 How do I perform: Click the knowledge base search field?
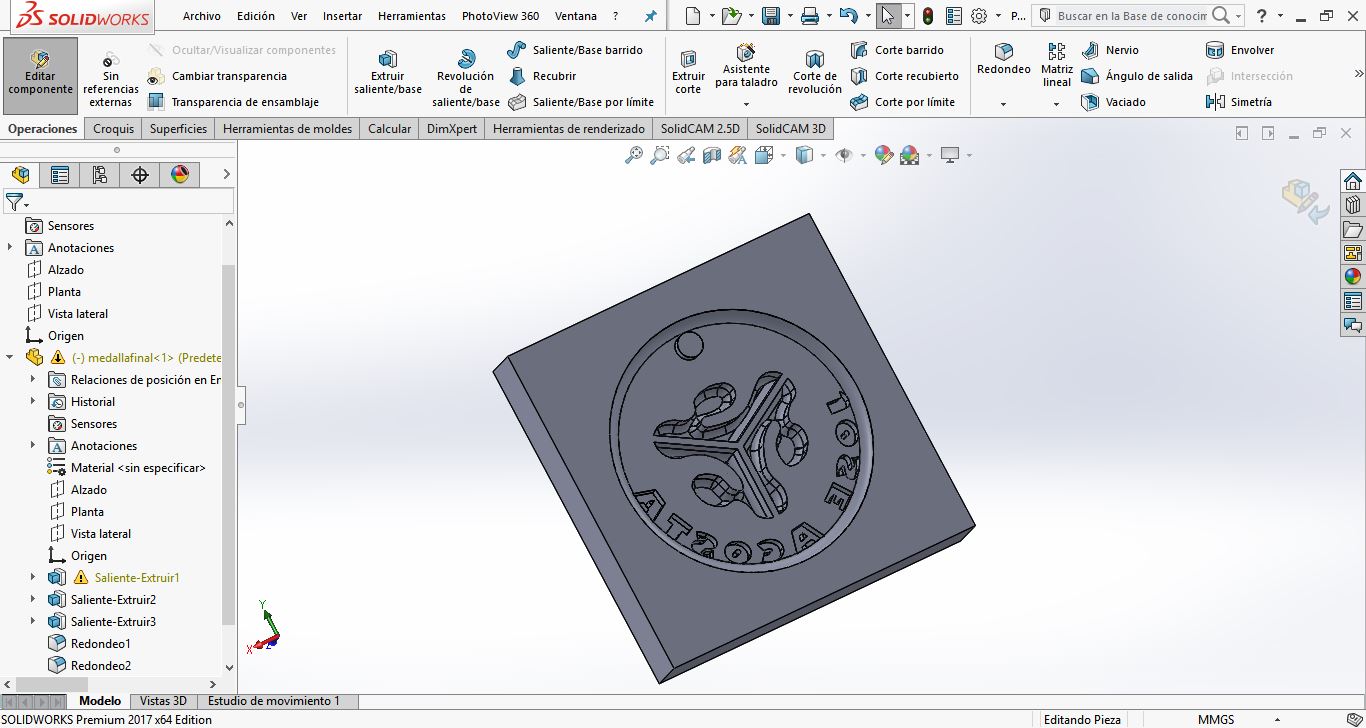pos(1132,16)
